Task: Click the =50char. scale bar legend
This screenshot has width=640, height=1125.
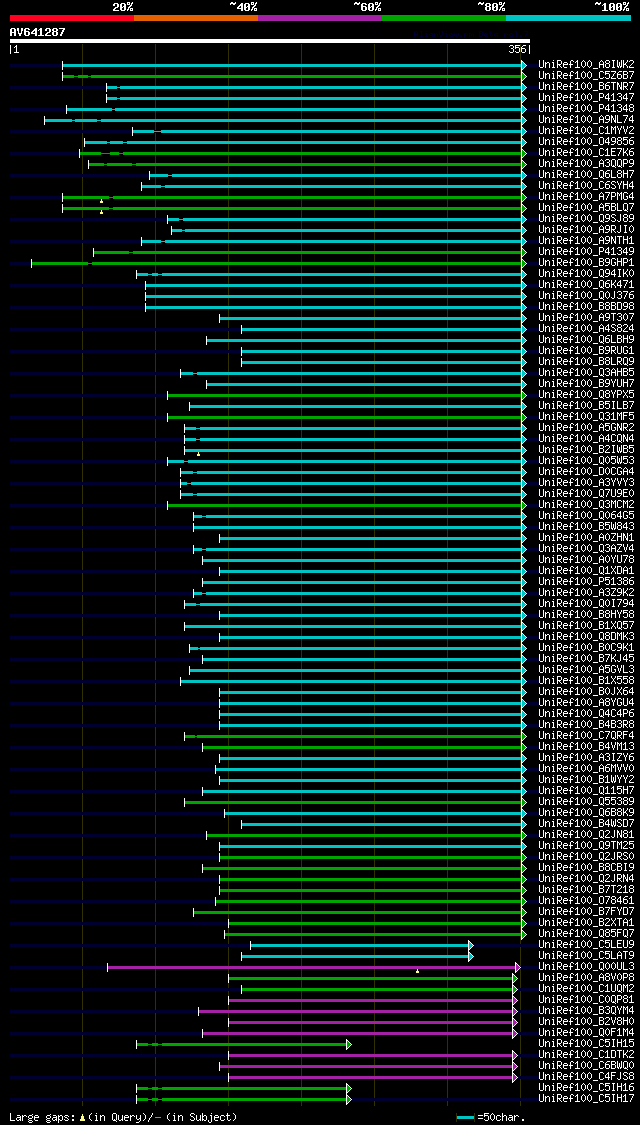Action: point(491,1117)
